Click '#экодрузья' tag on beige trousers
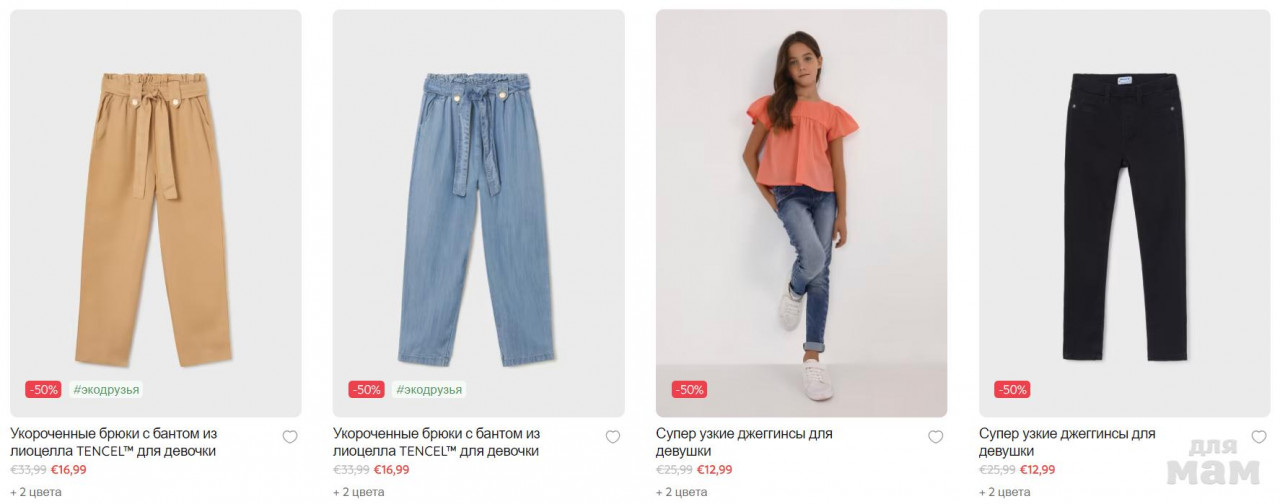 [106, 390]
